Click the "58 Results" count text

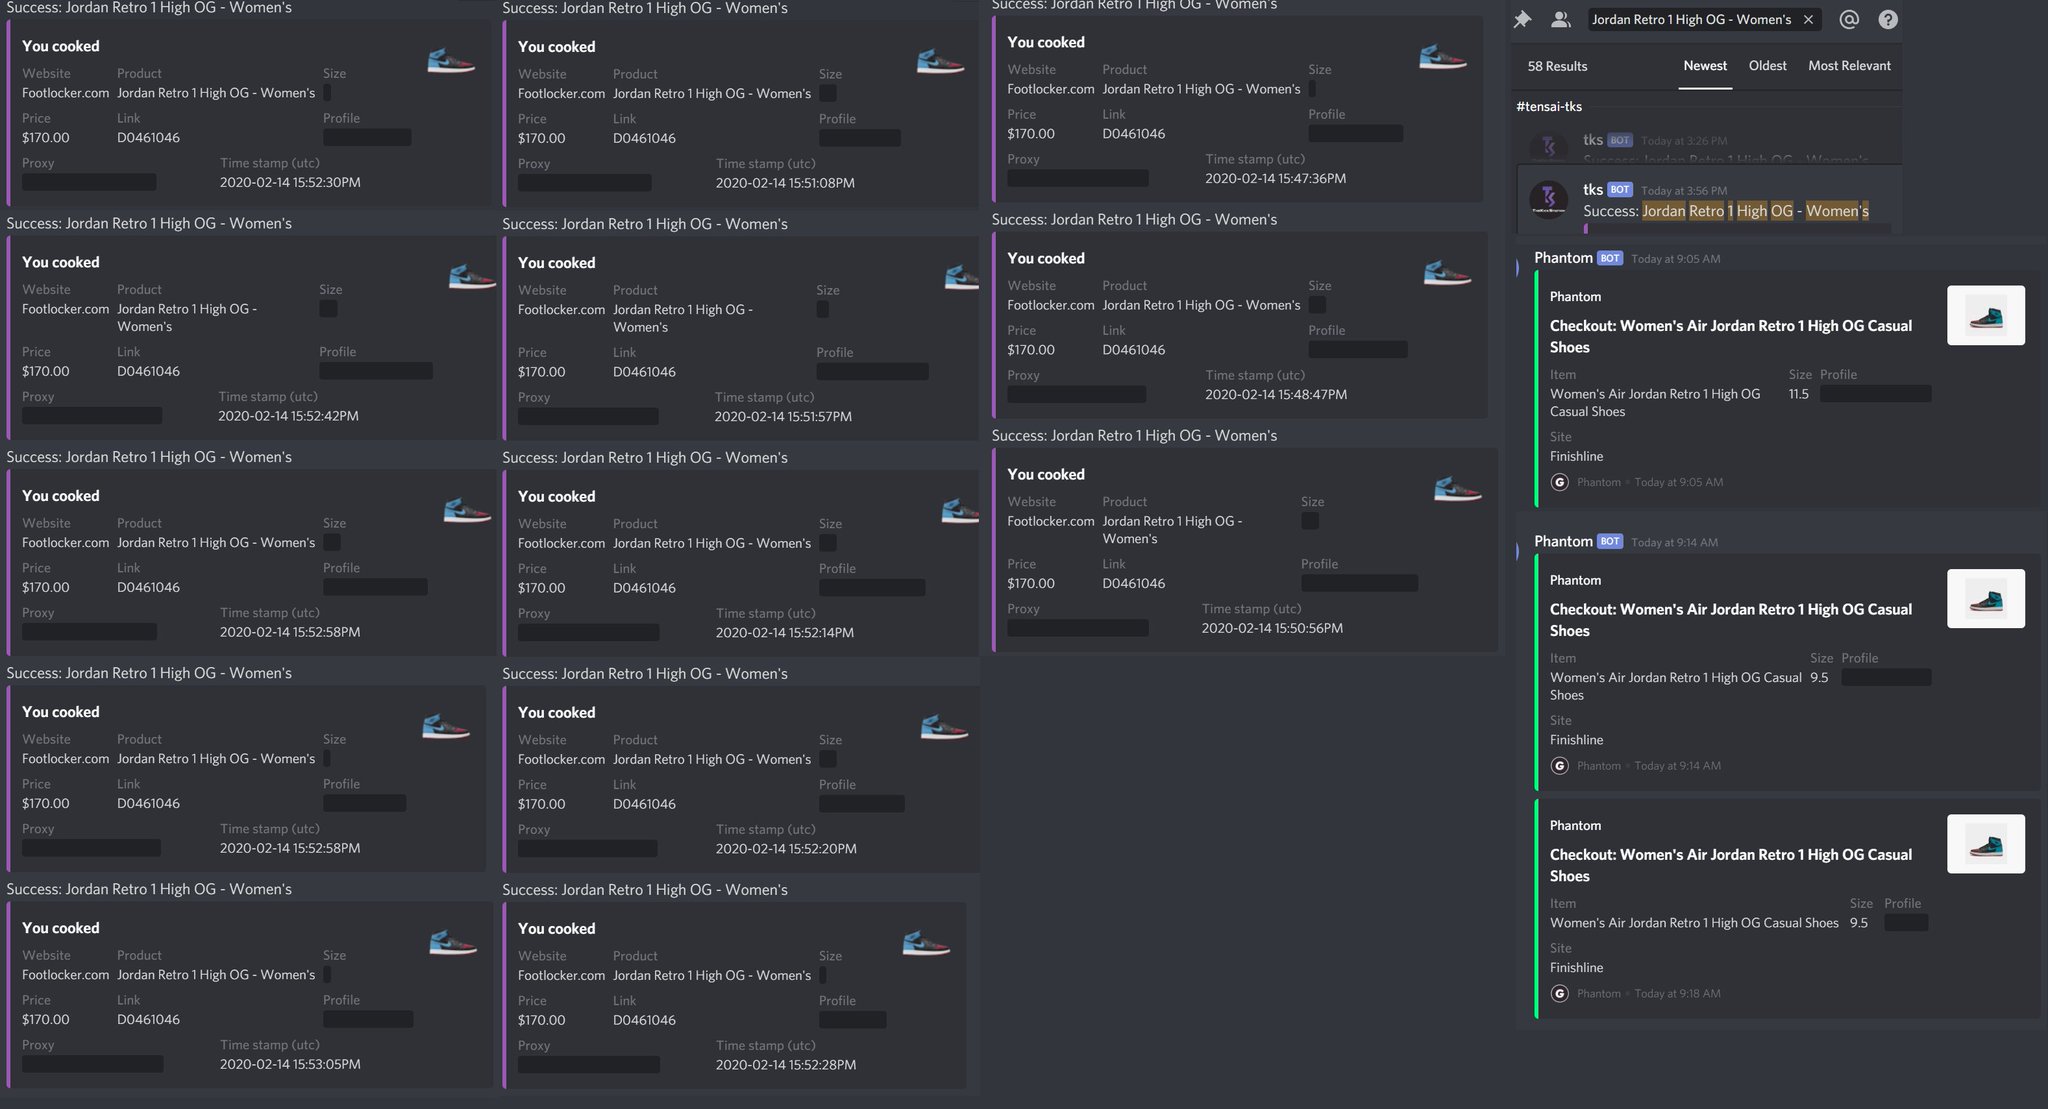(x=1557, y=66)
